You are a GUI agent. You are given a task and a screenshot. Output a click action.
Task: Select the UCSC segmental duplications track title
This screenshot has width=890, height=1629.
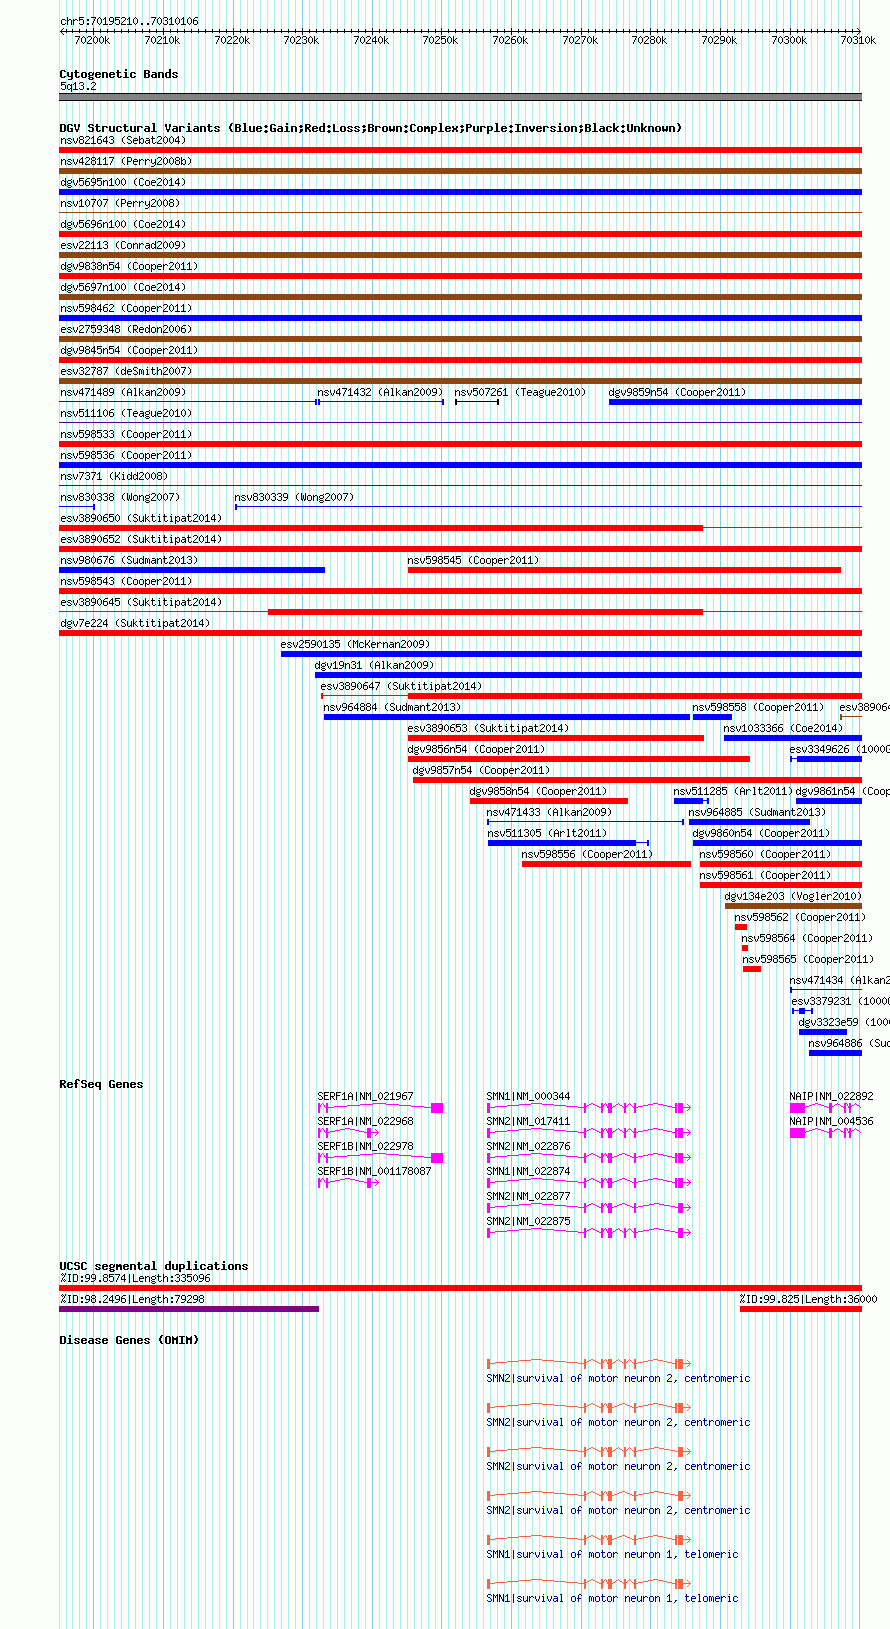pyautogui.click(x=154, y=1266)
